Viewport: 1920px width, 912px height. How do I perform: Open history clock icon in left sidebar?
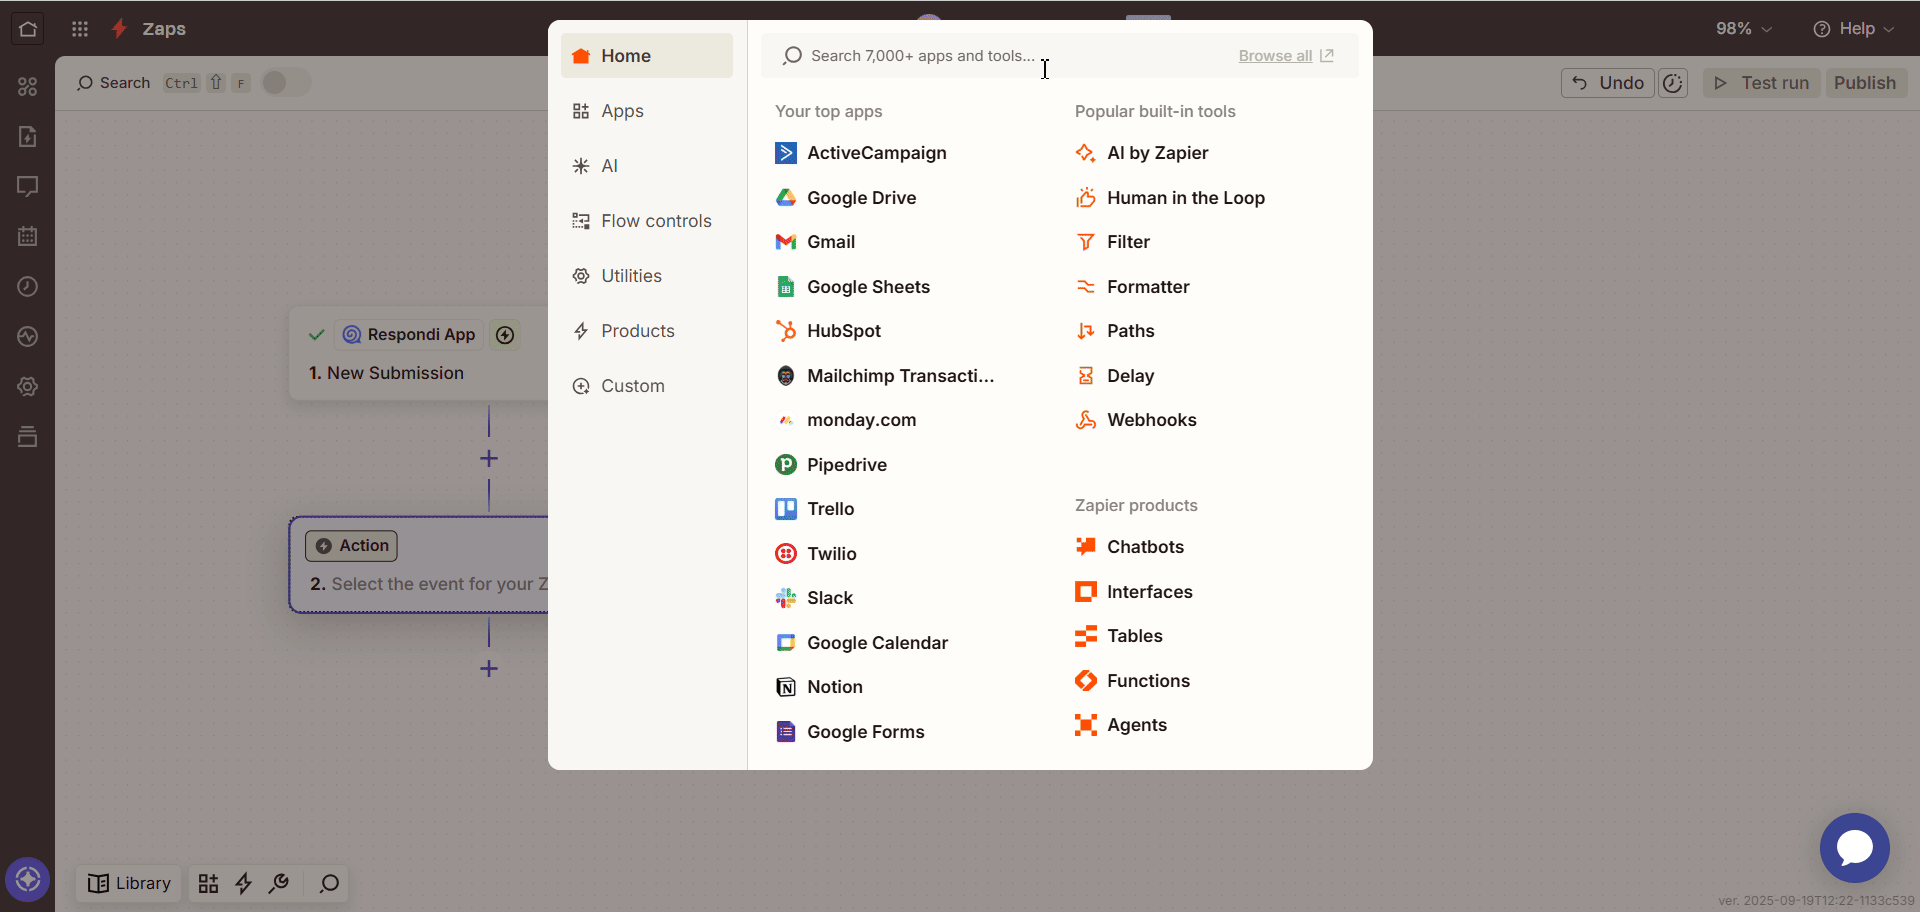pyautogui.click(x=28, y=287)
